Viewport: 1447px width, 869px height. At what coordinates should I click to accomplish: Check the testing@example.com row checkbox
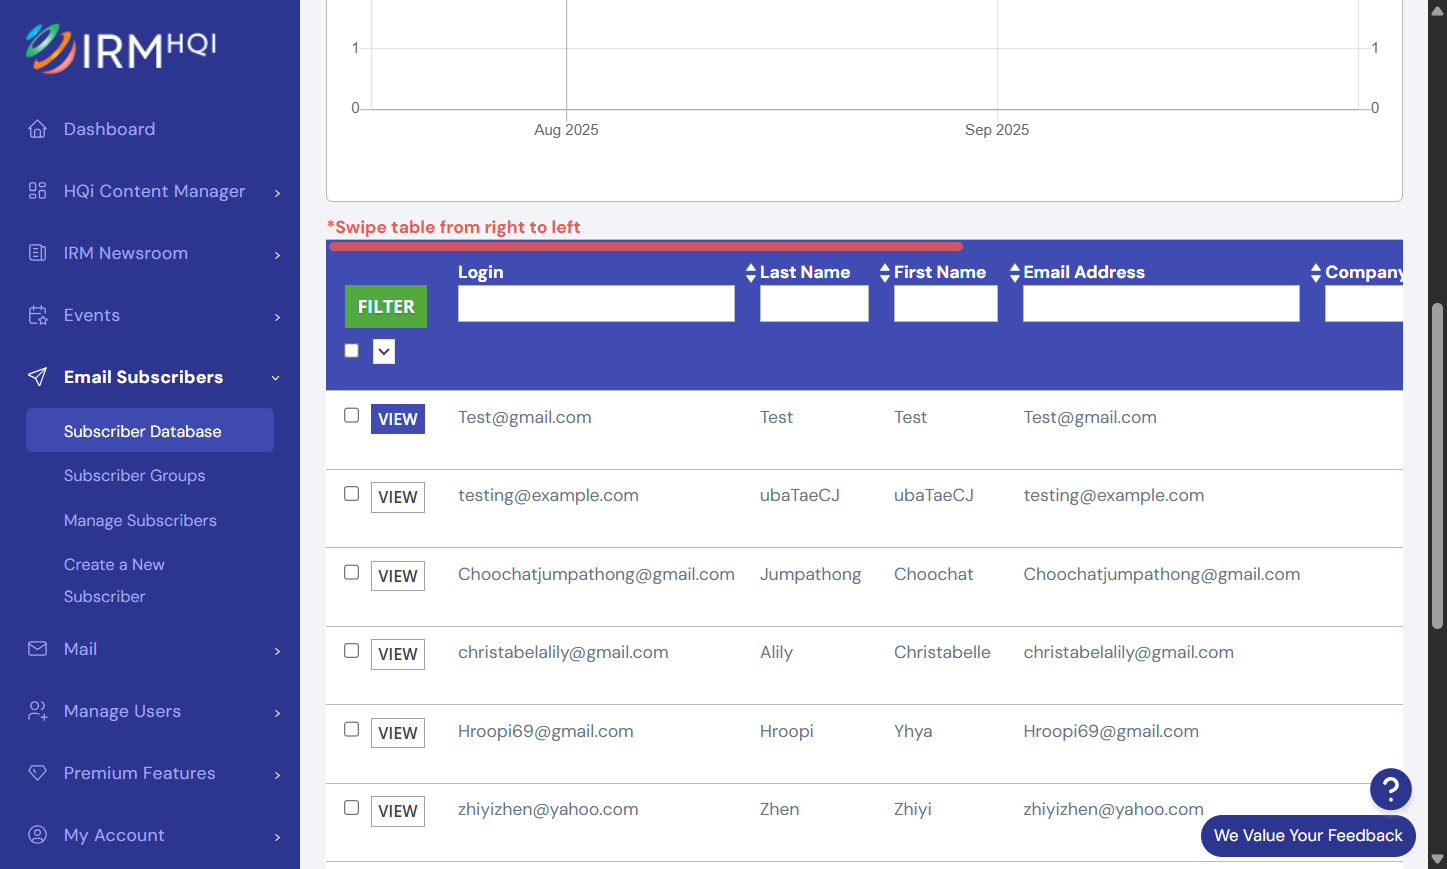point(351,494)
